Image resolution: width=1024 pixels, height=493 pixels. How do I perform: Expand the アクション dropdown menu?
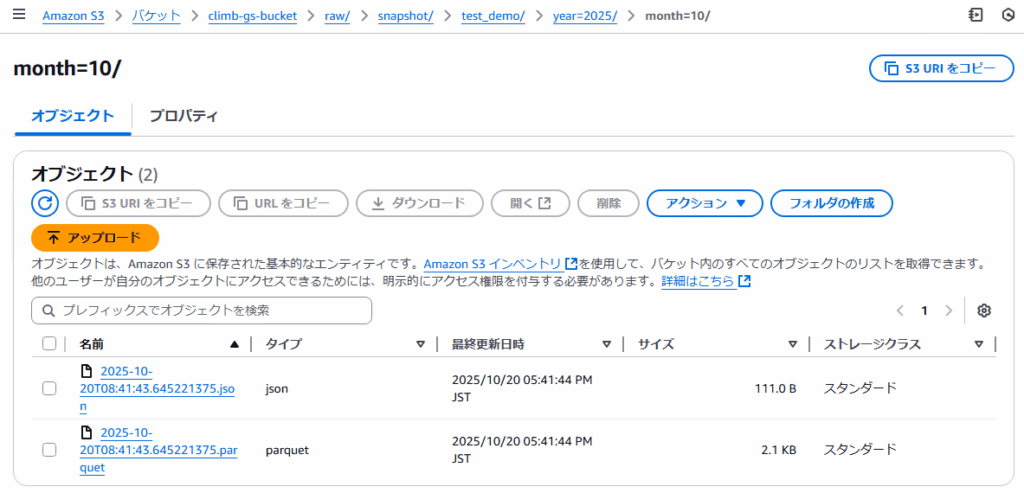(x=705, y=203)
